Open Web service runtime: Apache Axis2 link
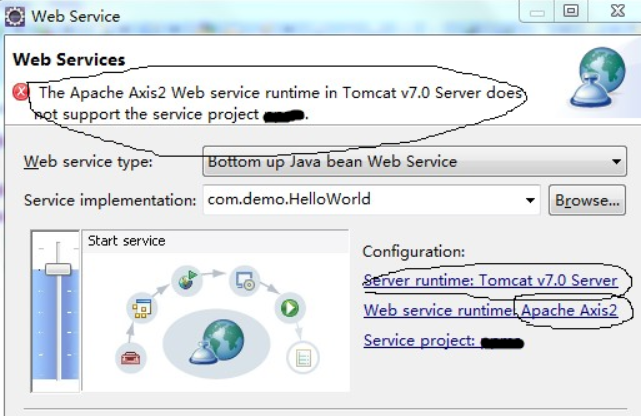The width and height of the screenshot is (641, 416). [x=491, y=310]
